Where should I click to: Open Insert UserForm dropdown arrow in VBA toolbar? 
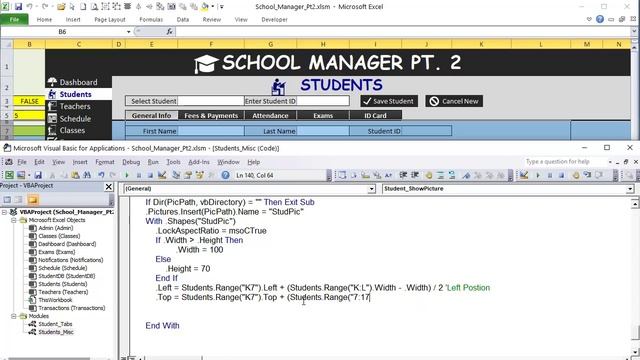click(x=29, y=175)
